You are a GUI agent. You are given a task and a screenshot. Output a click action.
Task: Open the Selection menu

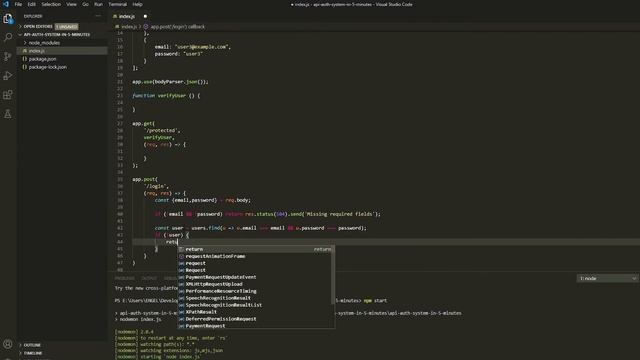51,4
